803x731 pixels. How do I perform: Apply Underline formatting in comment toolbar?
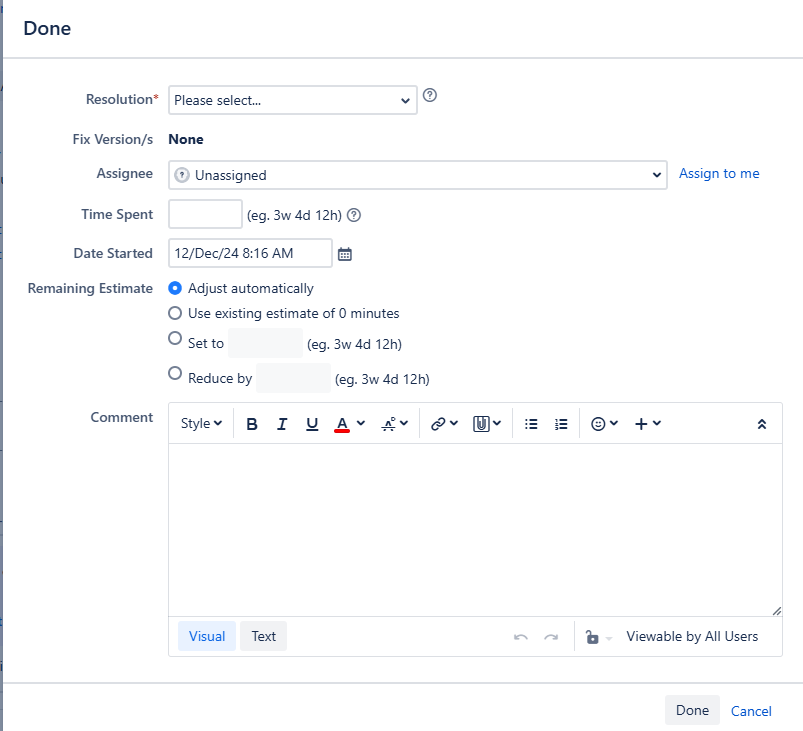[x=312, y=424]
